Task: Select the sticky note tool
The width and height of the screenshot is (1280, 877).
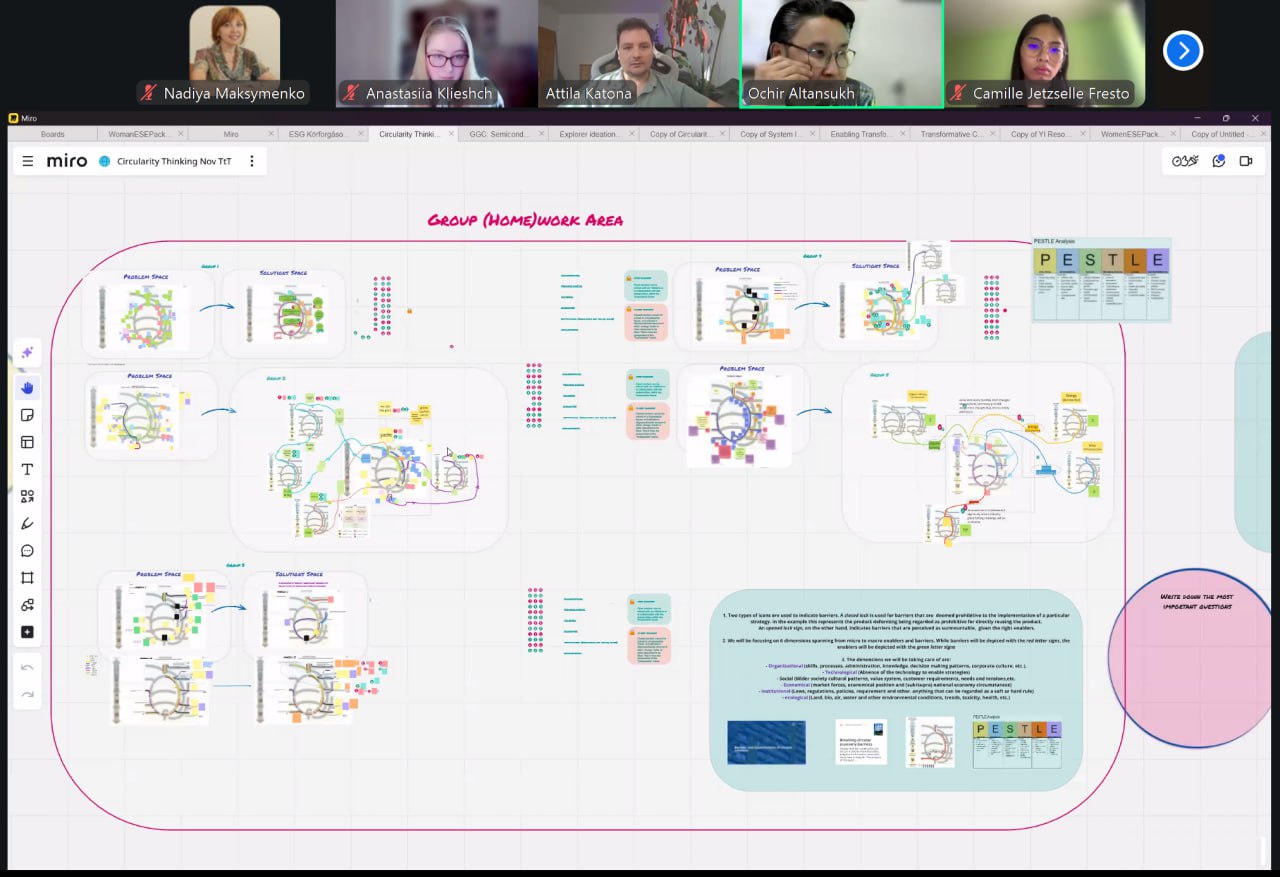Action: (27, 415)
